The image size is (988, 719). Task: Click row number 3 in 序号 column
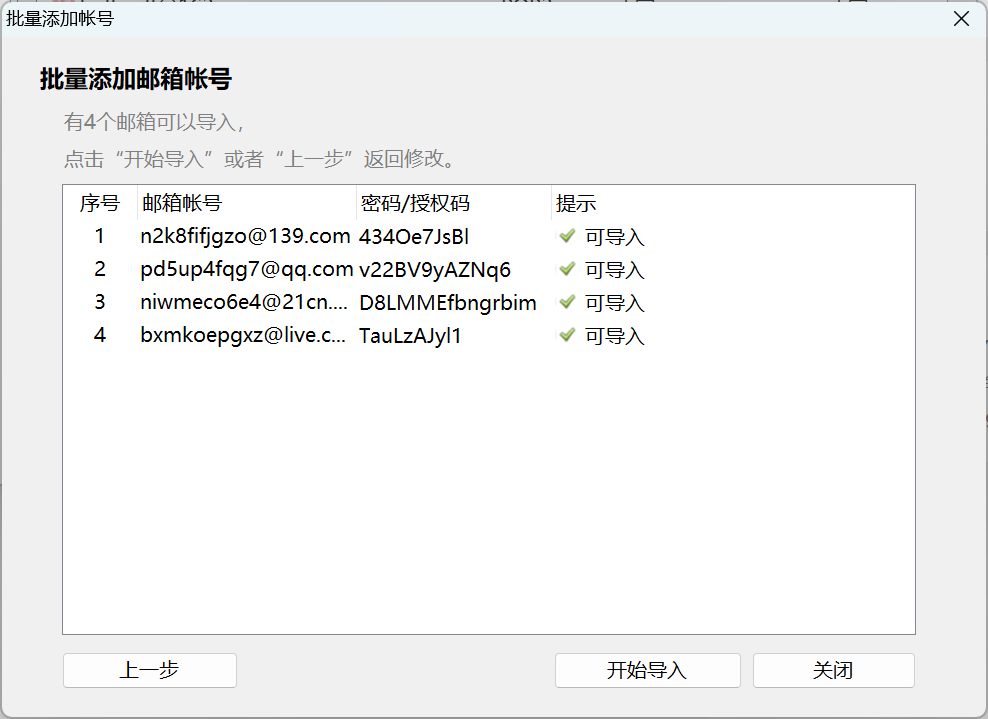pos(100,302)
